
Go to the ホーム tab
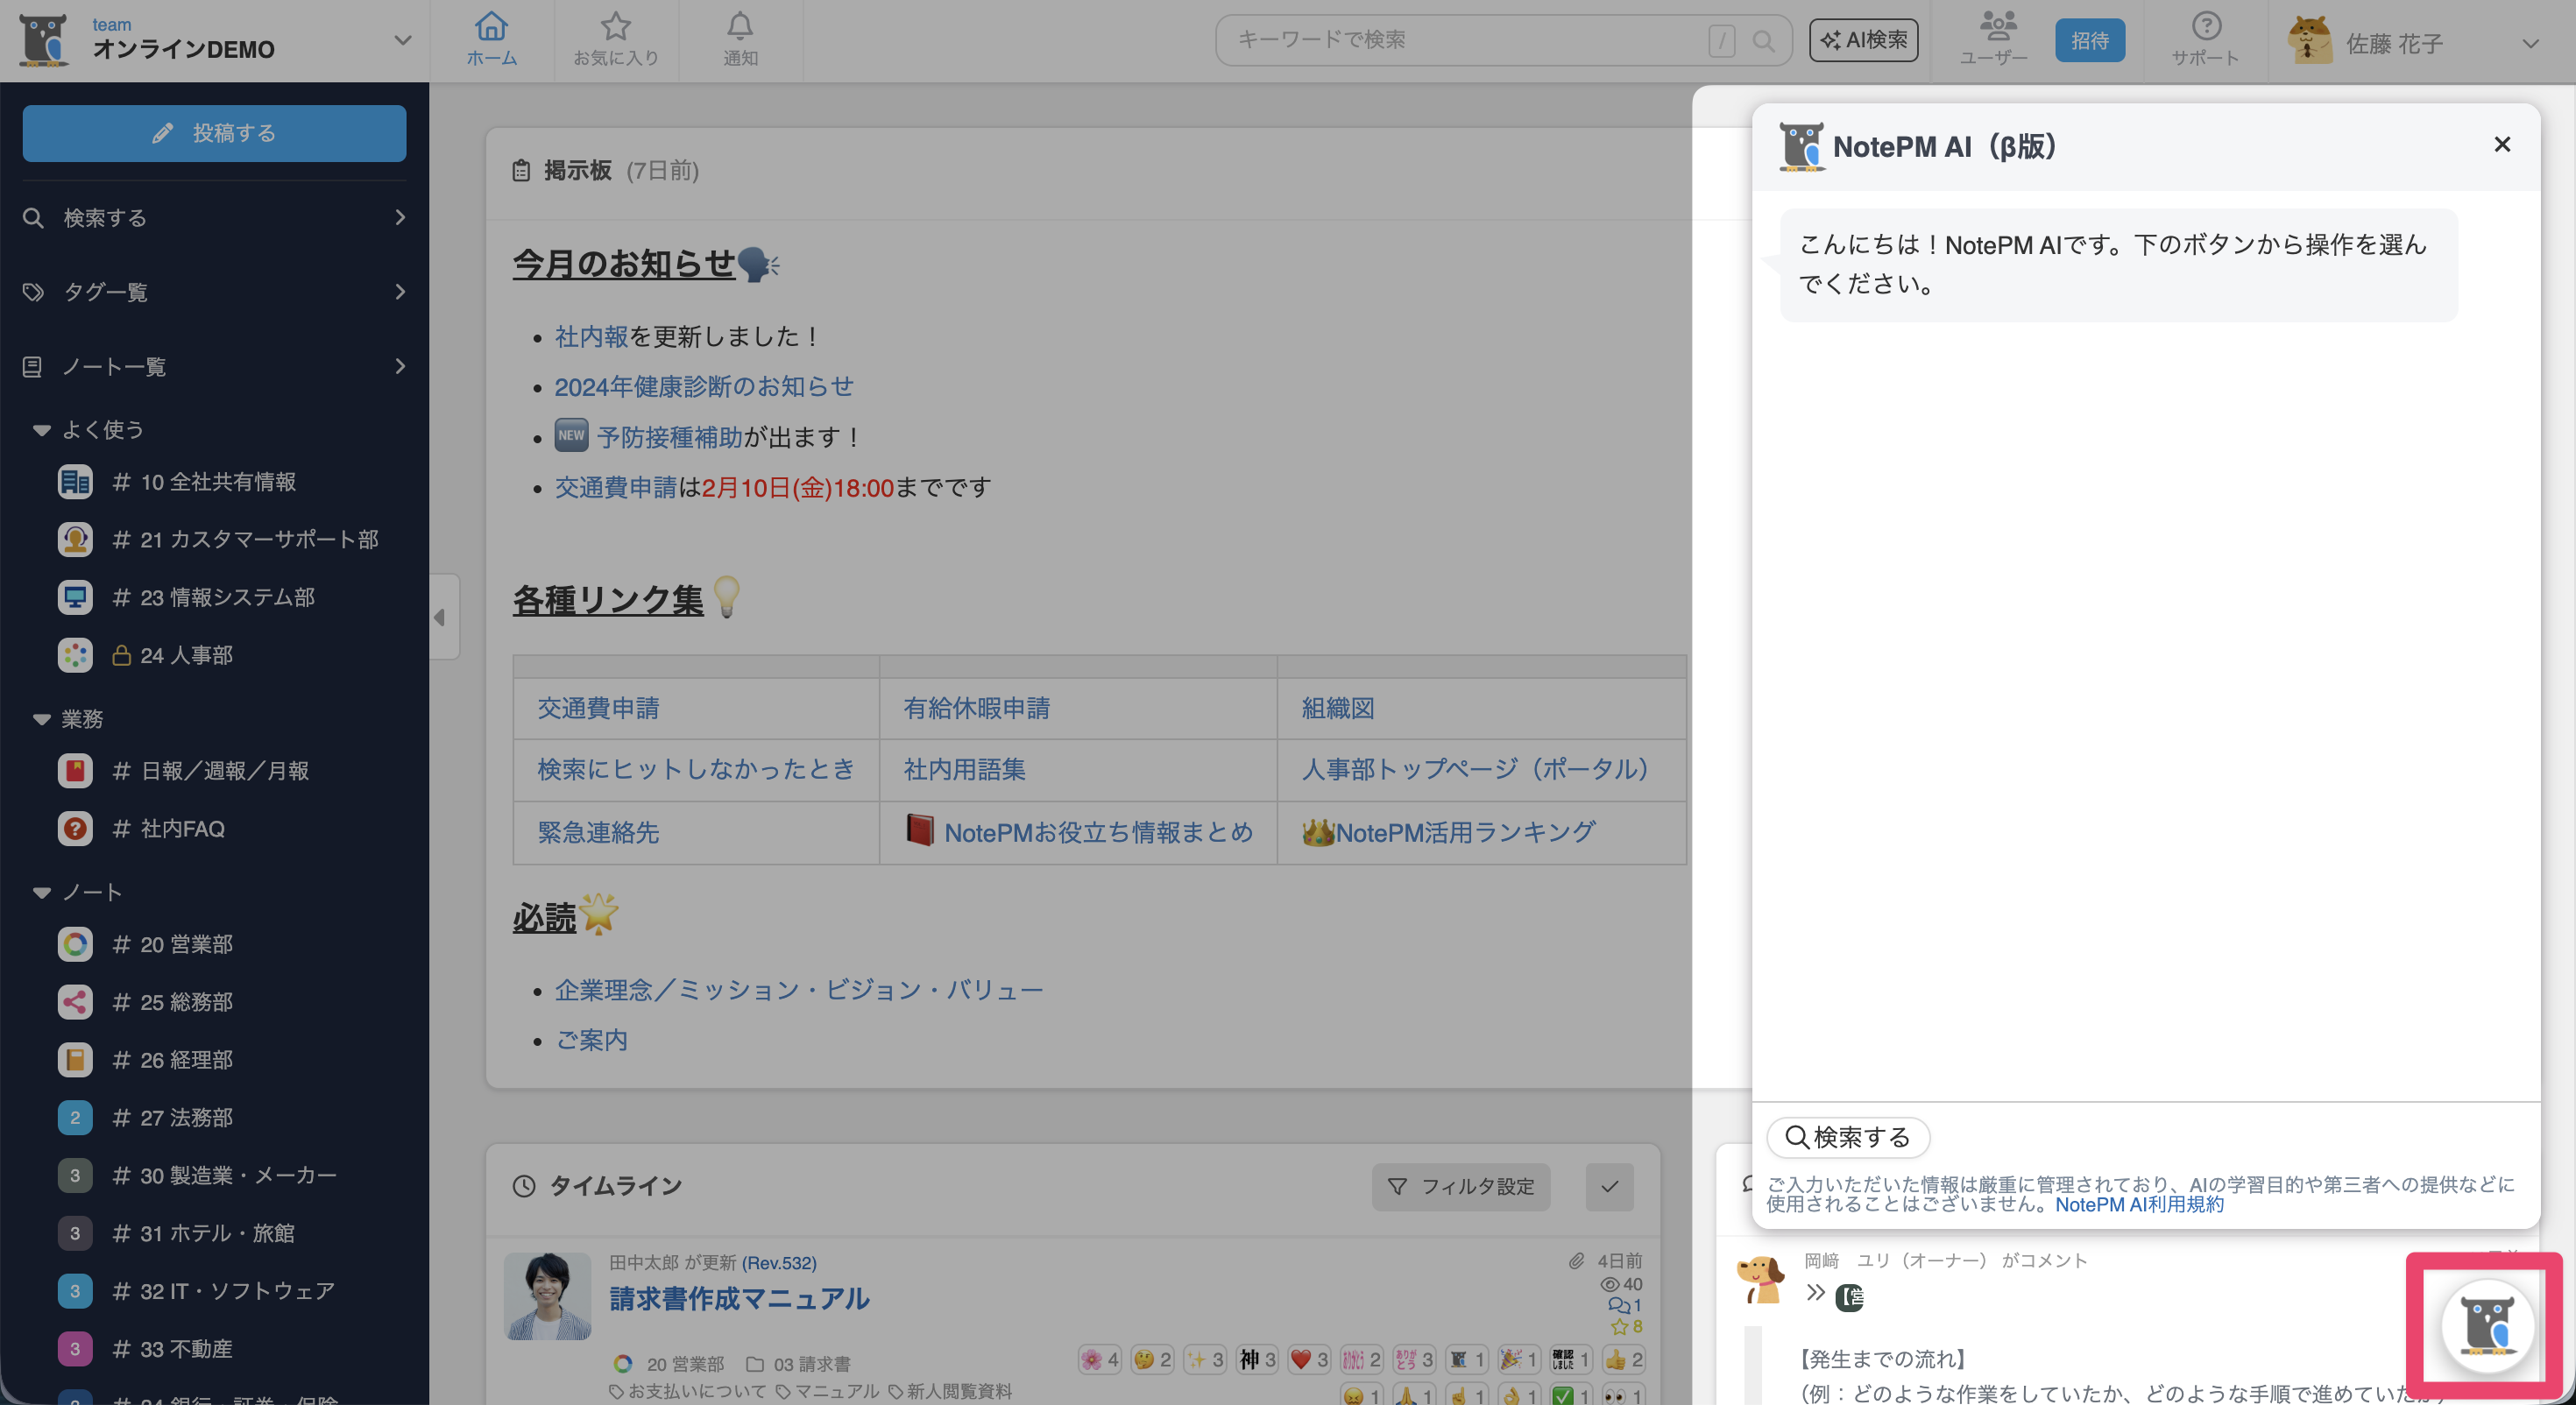click(x=491, y=39)
